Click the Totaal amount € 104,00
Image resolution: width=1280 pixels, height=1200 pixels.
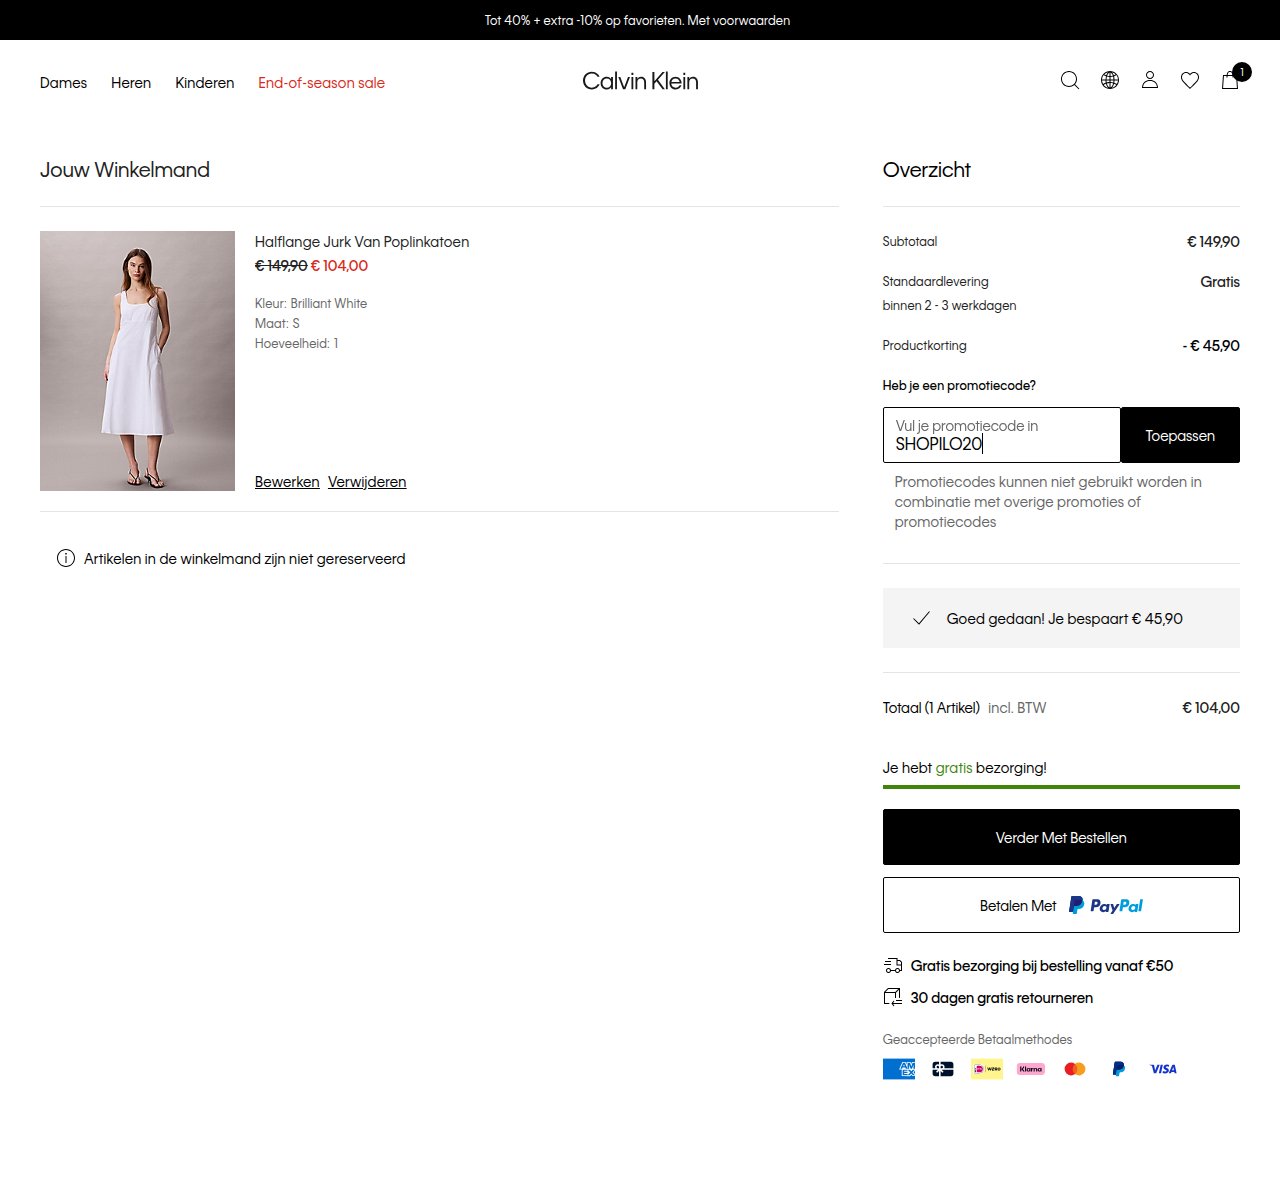tap(1211, 708)
